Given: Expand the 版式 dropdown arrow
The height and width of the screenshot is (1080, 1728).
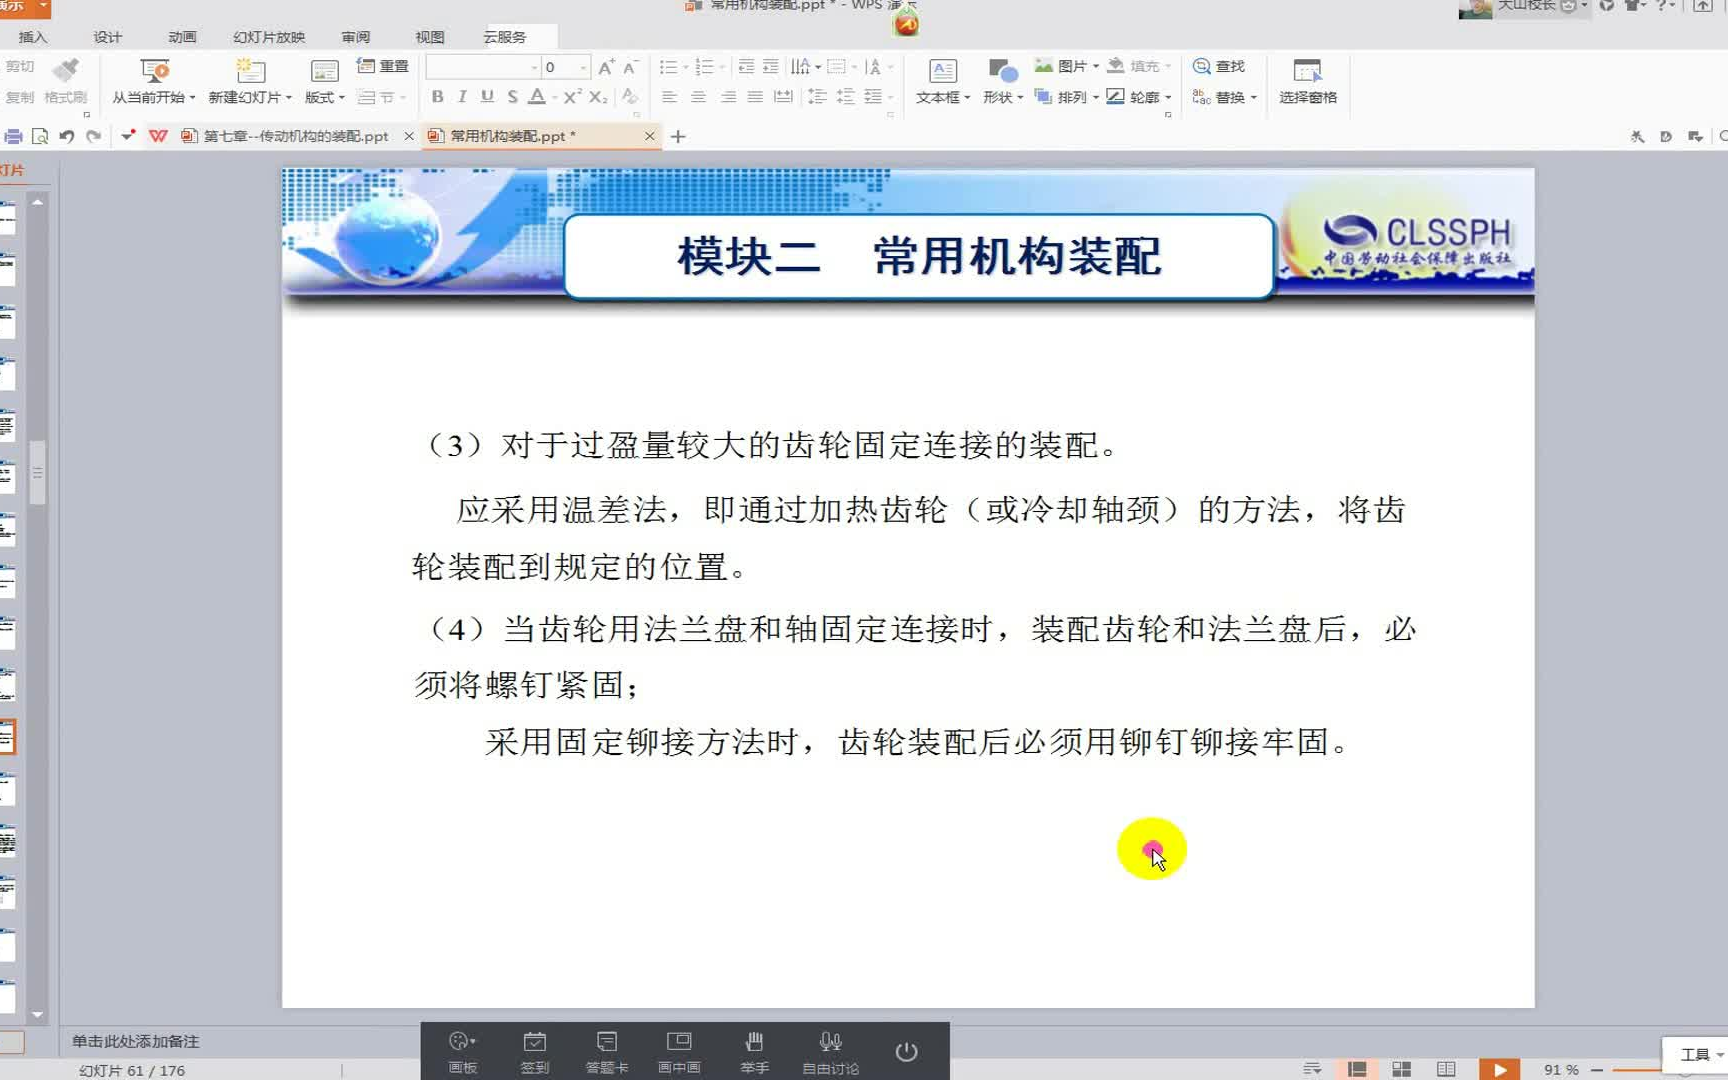Looking at the screenshot, I should pos(341,98).
